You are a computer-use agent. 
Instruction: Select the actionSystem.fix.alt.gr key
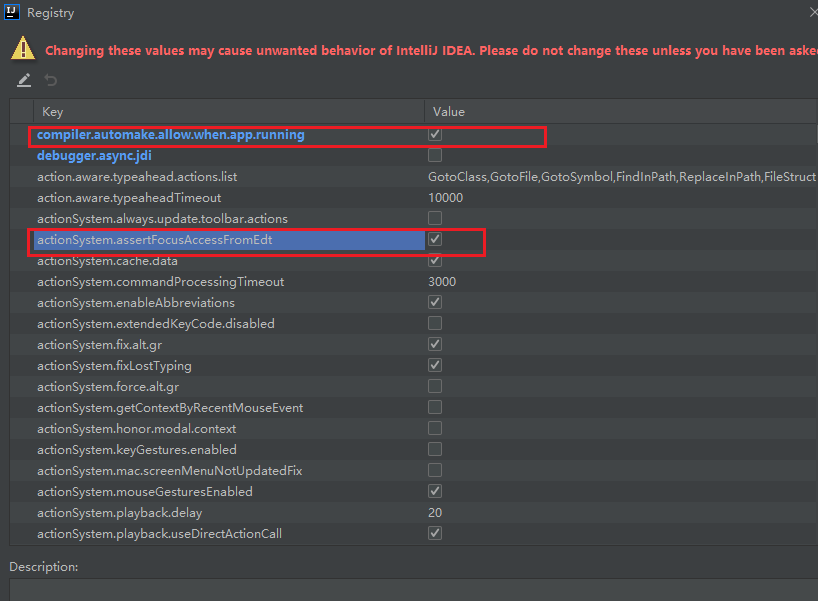(x=99, y=345)
